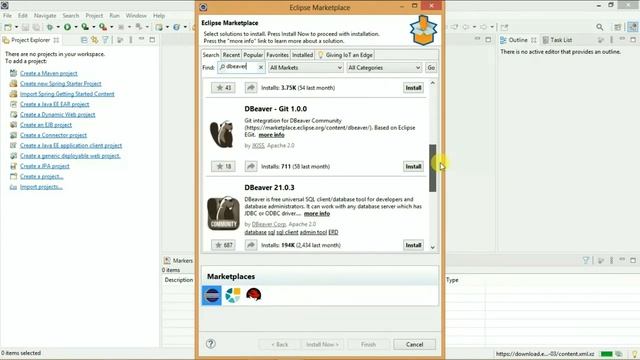Open the Giving IoT an Edge tab

click(345, 55)
